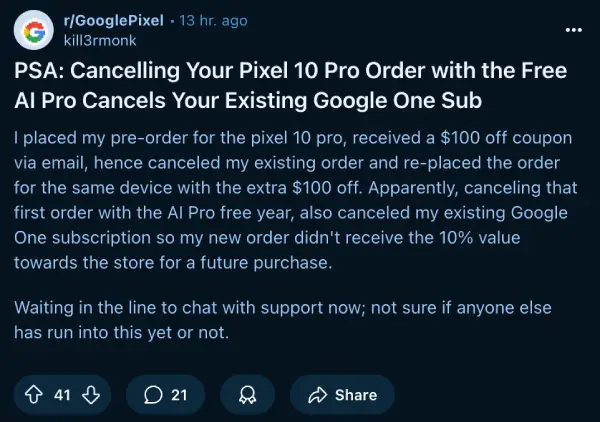
Task: Upvote the Pixel 10 Pro post
Action: [34, 394]
